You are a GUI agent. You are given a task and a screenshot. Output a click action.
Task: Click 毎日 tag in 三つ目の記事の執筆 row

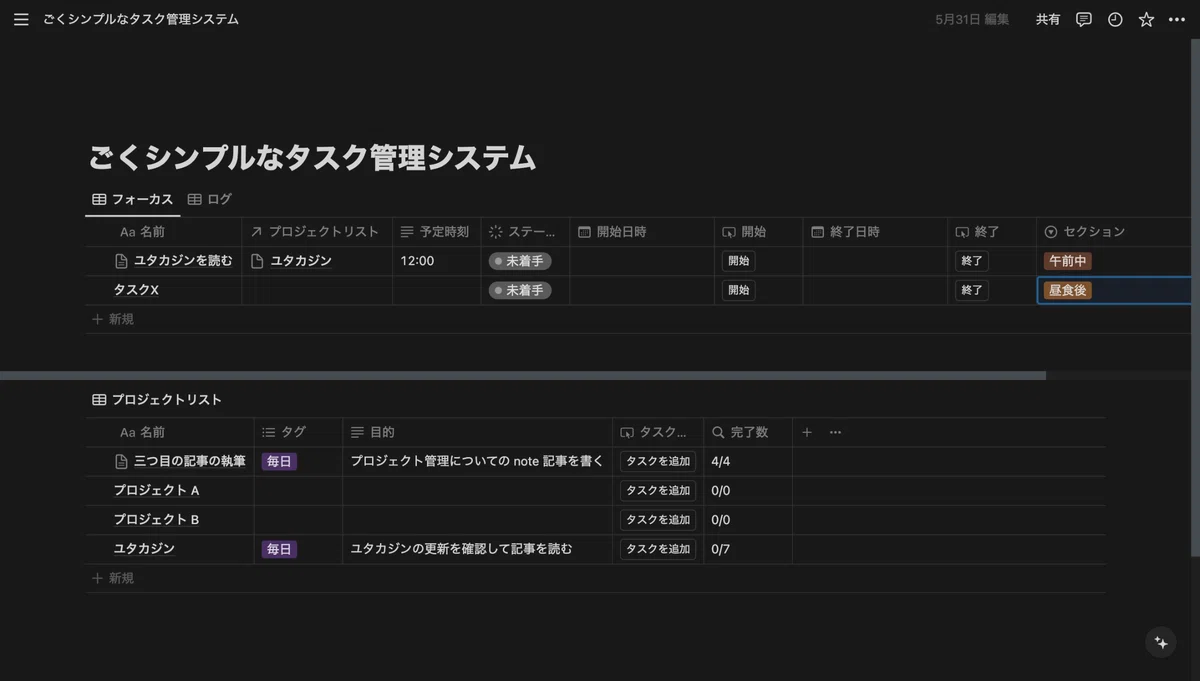tap(279, 462)
